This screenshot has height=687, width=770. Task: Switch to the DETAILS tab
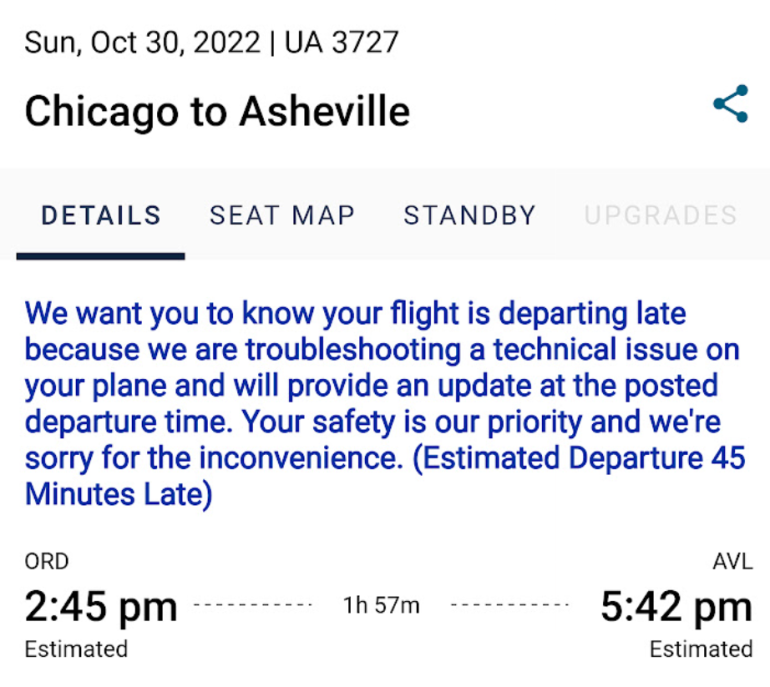coord(101,215)
